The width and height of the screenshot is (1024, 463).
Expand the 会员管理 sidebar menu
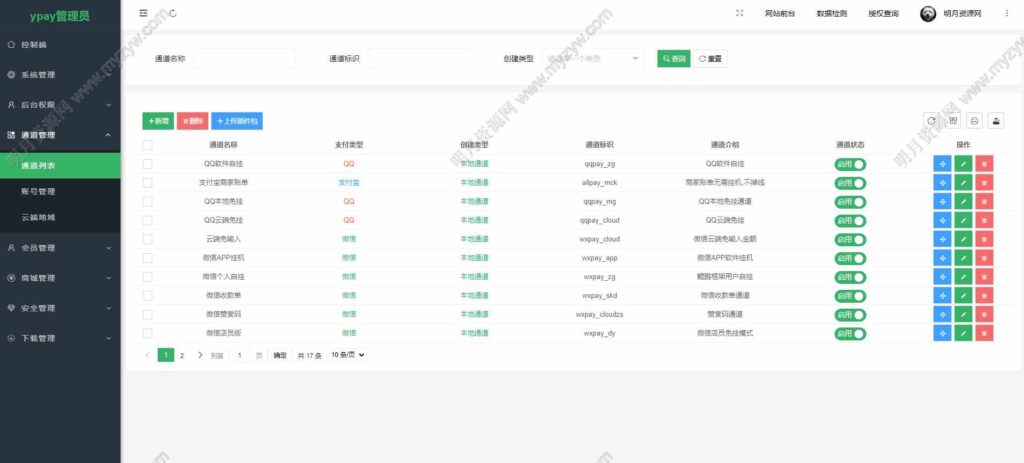60,248
